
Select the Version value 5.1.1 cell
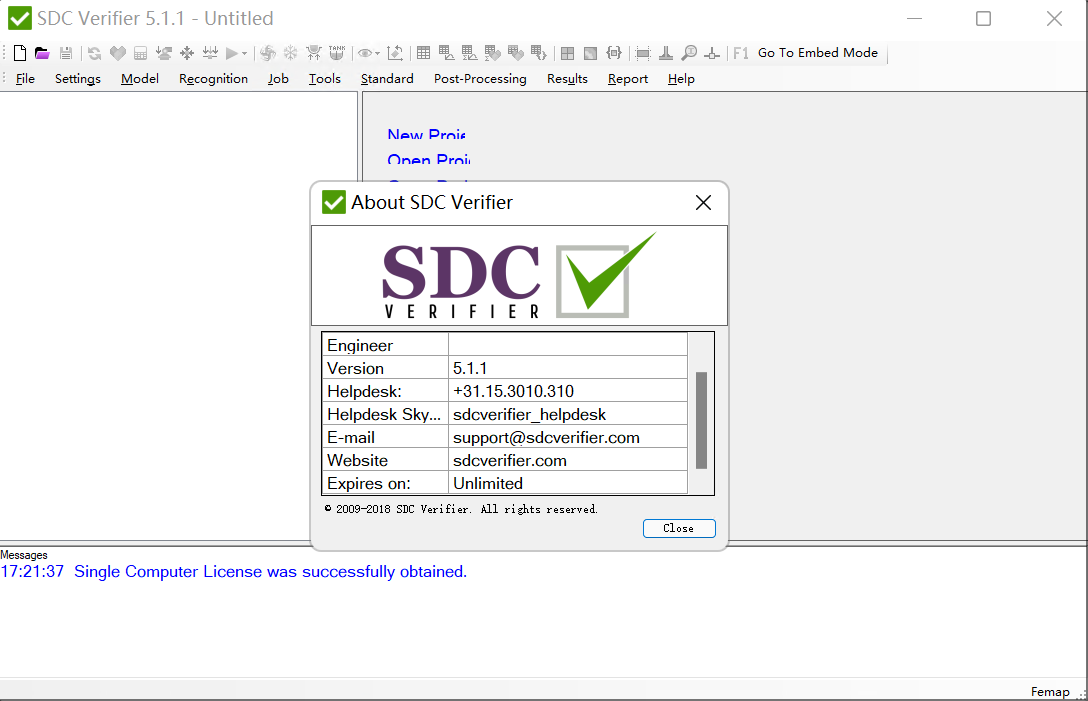pos(568,368)
